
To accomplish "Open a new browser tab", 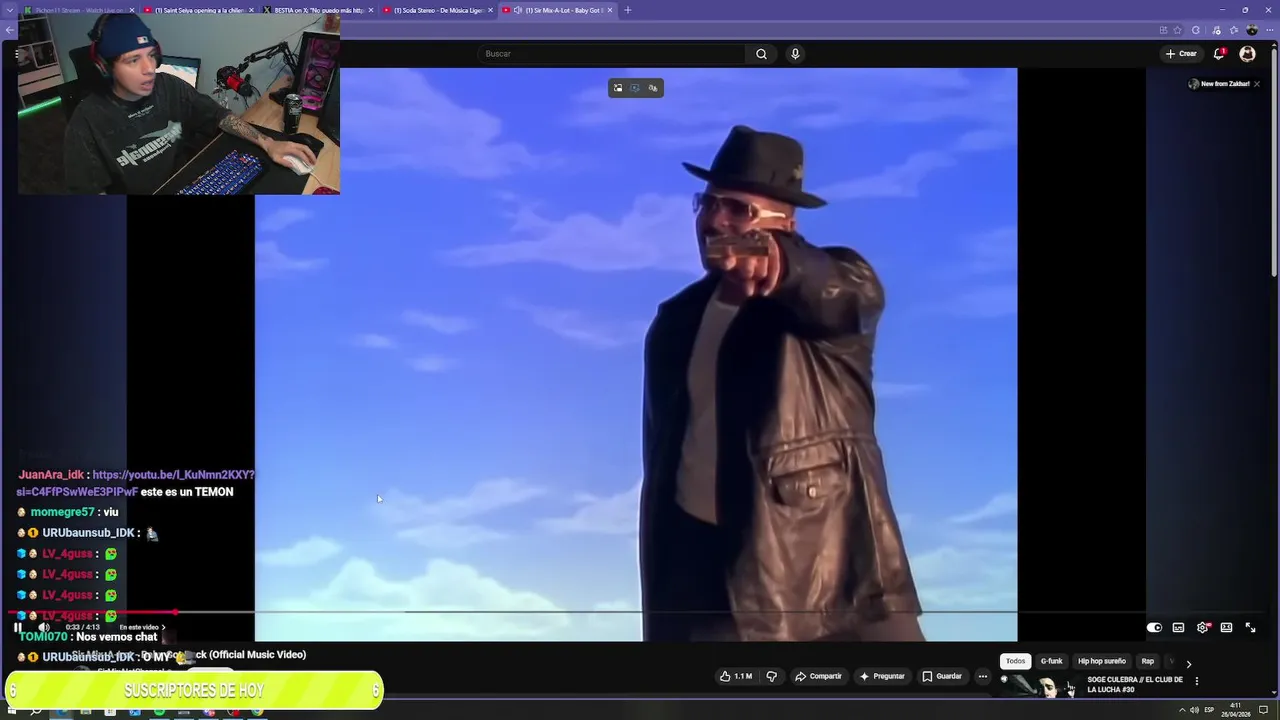I will point(628,10).
